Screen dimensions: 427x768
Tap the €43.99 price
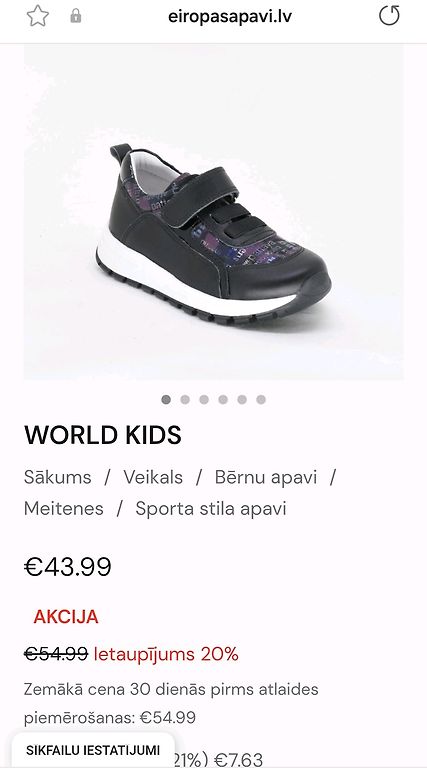68,567
